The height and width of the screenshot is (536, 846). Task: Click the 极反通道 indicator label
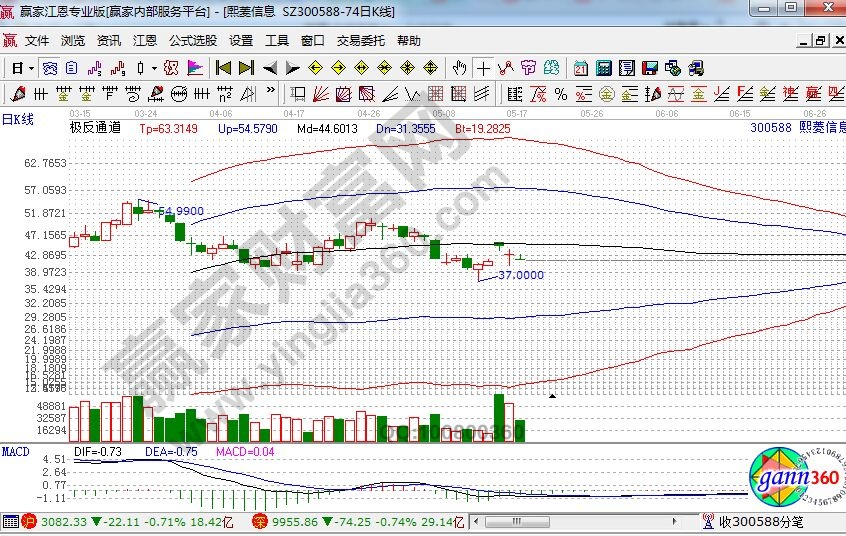(x=95, y=128)
